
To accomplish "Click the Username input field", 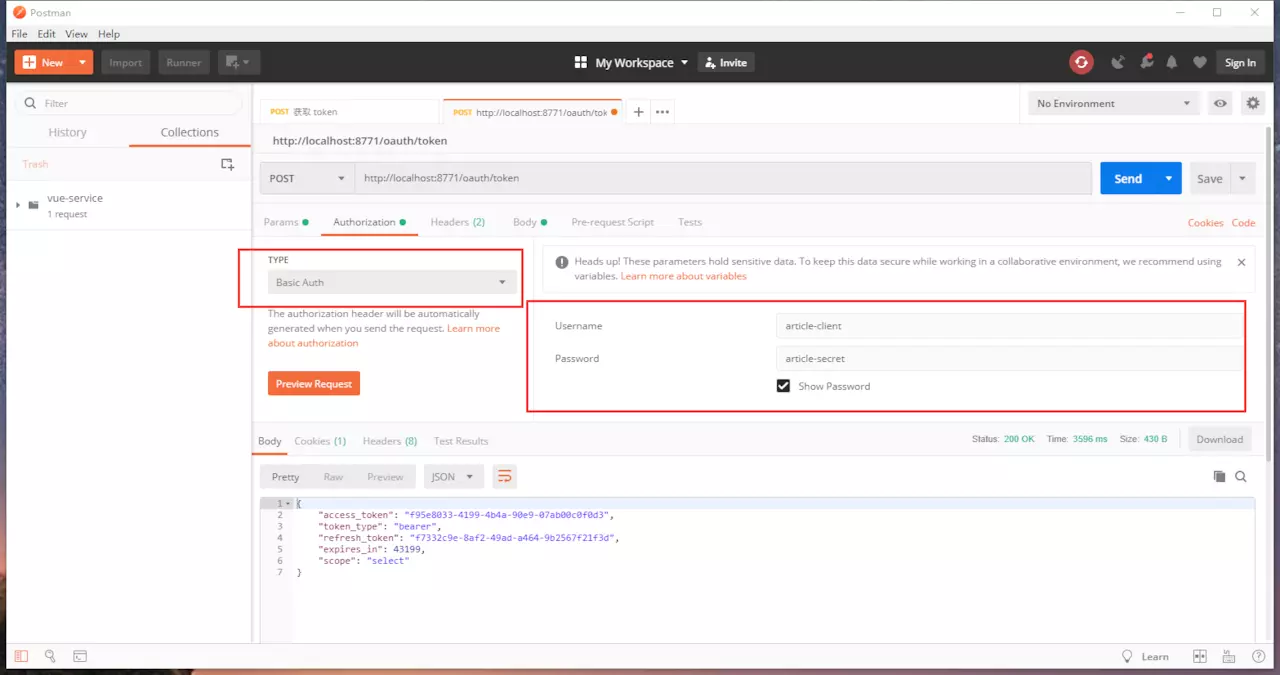I will click(x=1009, y=326).
